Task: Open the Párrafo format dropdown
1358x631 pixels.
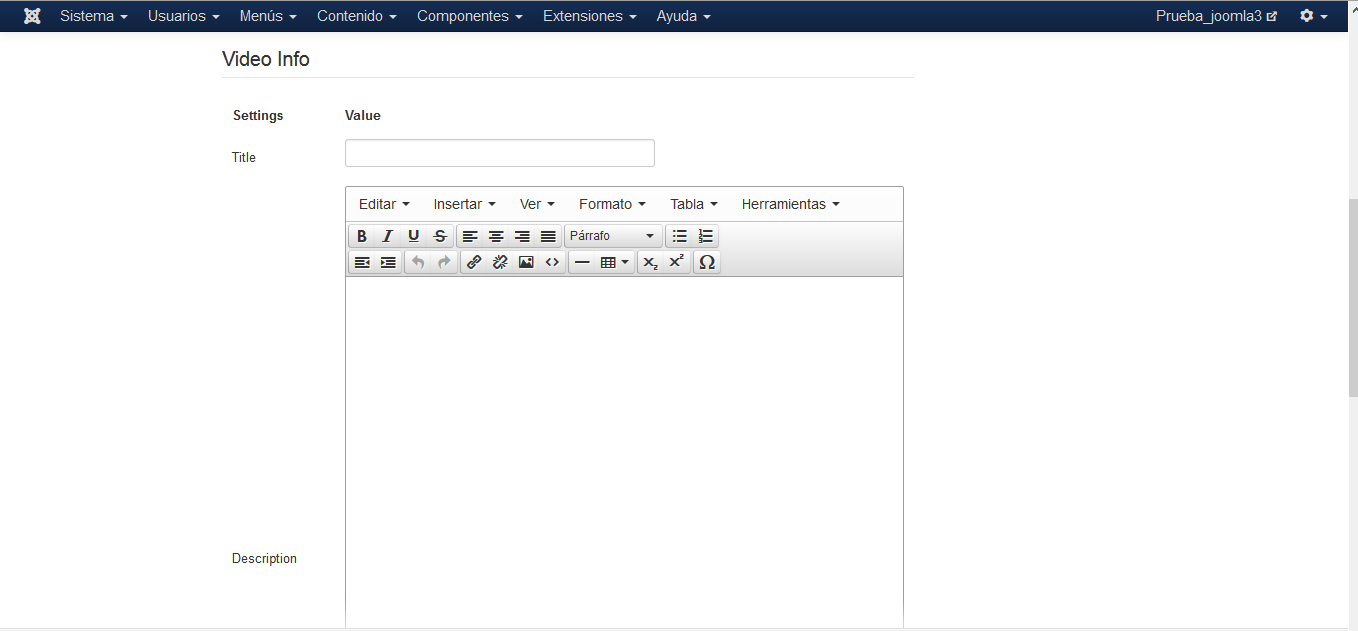Action: click(612, 237)
